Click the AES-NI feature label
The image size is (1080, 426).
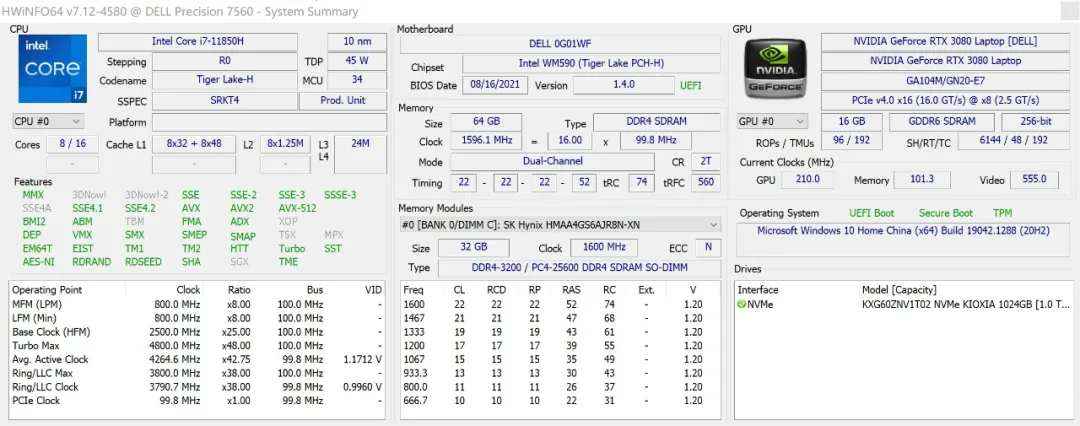[x=39, y=262]
